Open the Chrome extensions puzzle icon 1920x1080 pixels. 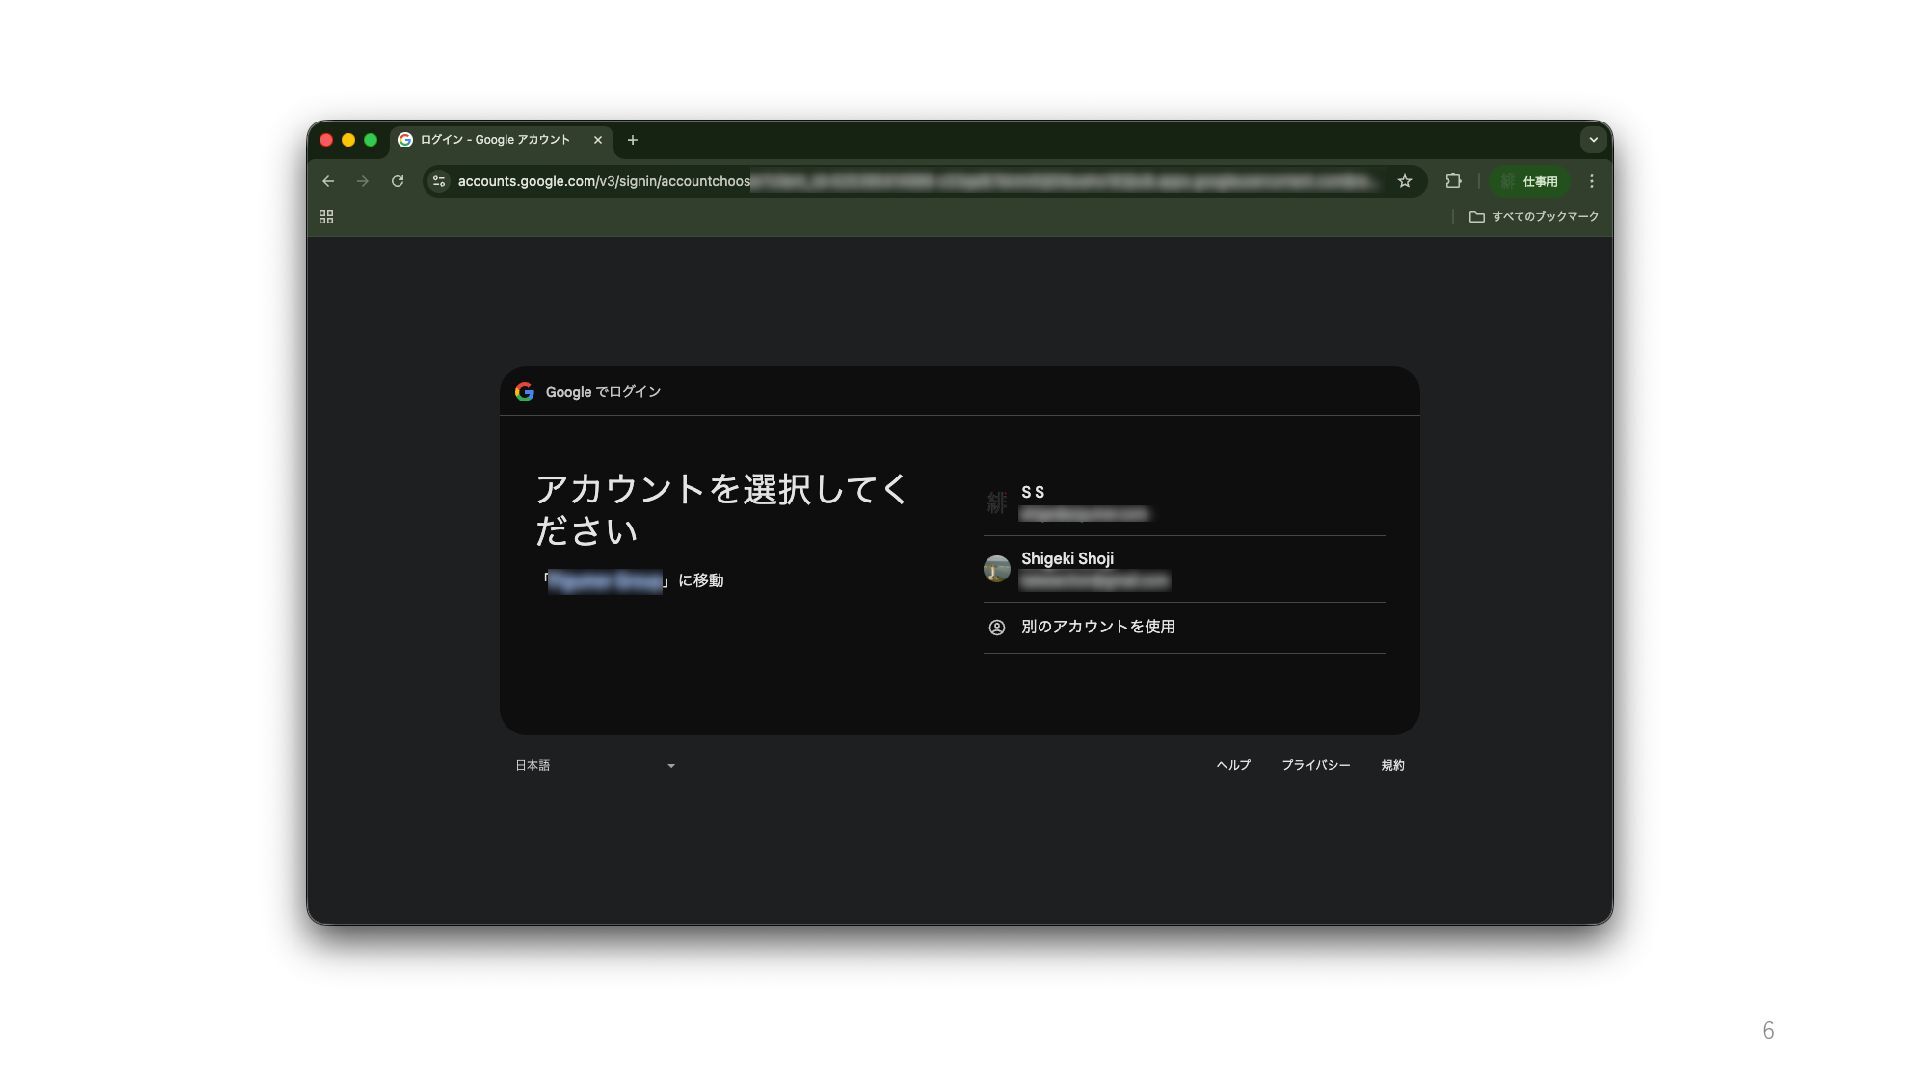click(1453, 181)
